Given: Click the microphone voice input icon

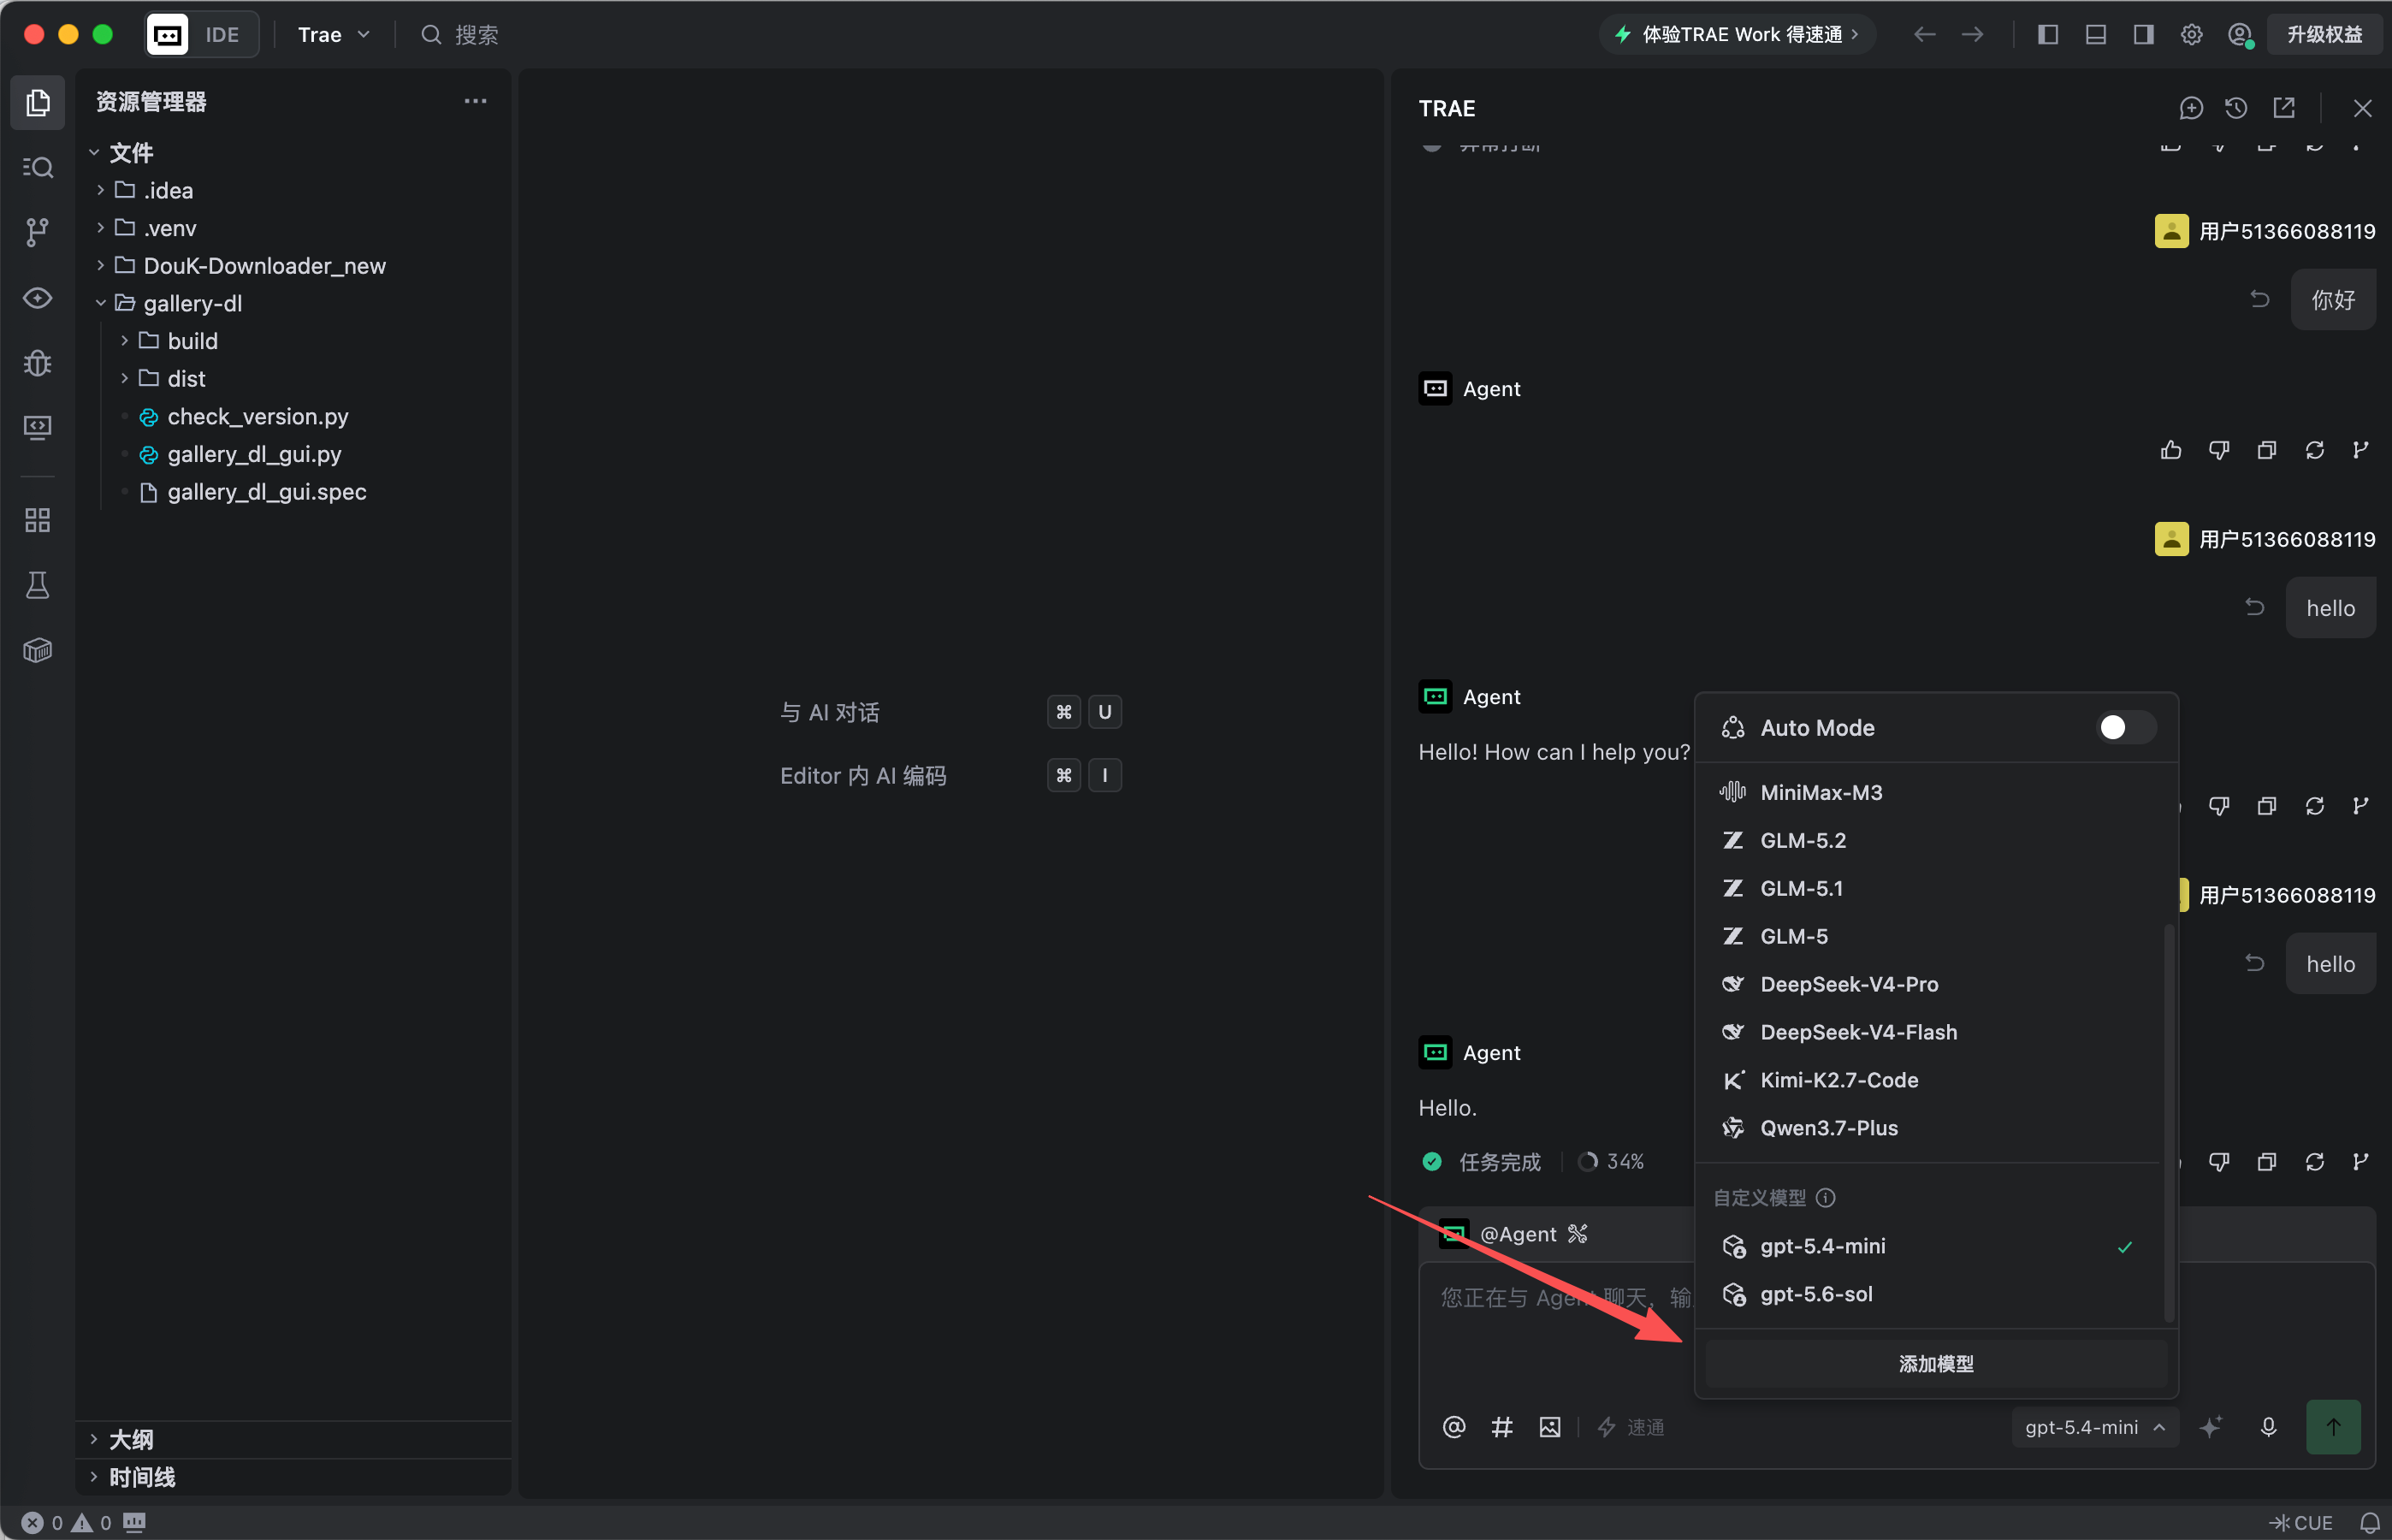Looking at the screenshot, I should tap(2268, 1427).
